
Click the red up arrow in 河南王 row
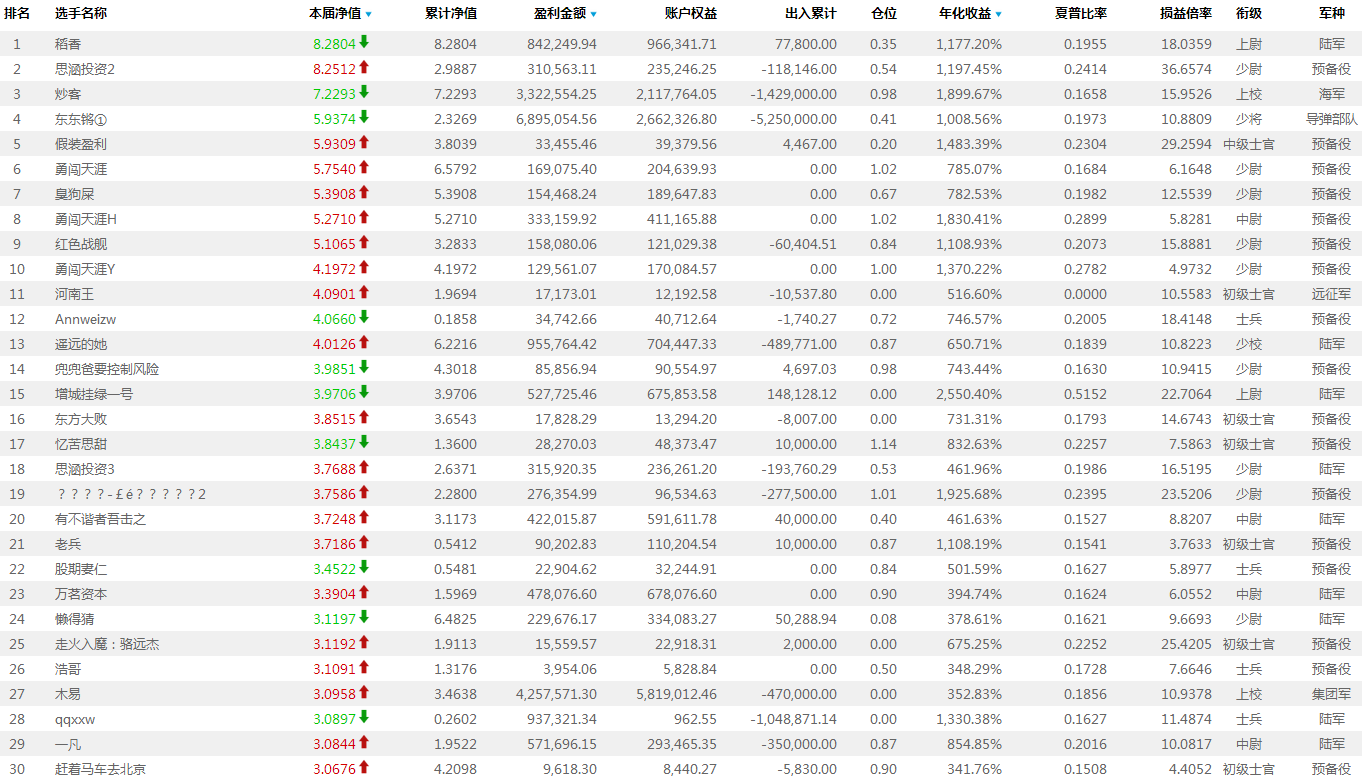364,292
